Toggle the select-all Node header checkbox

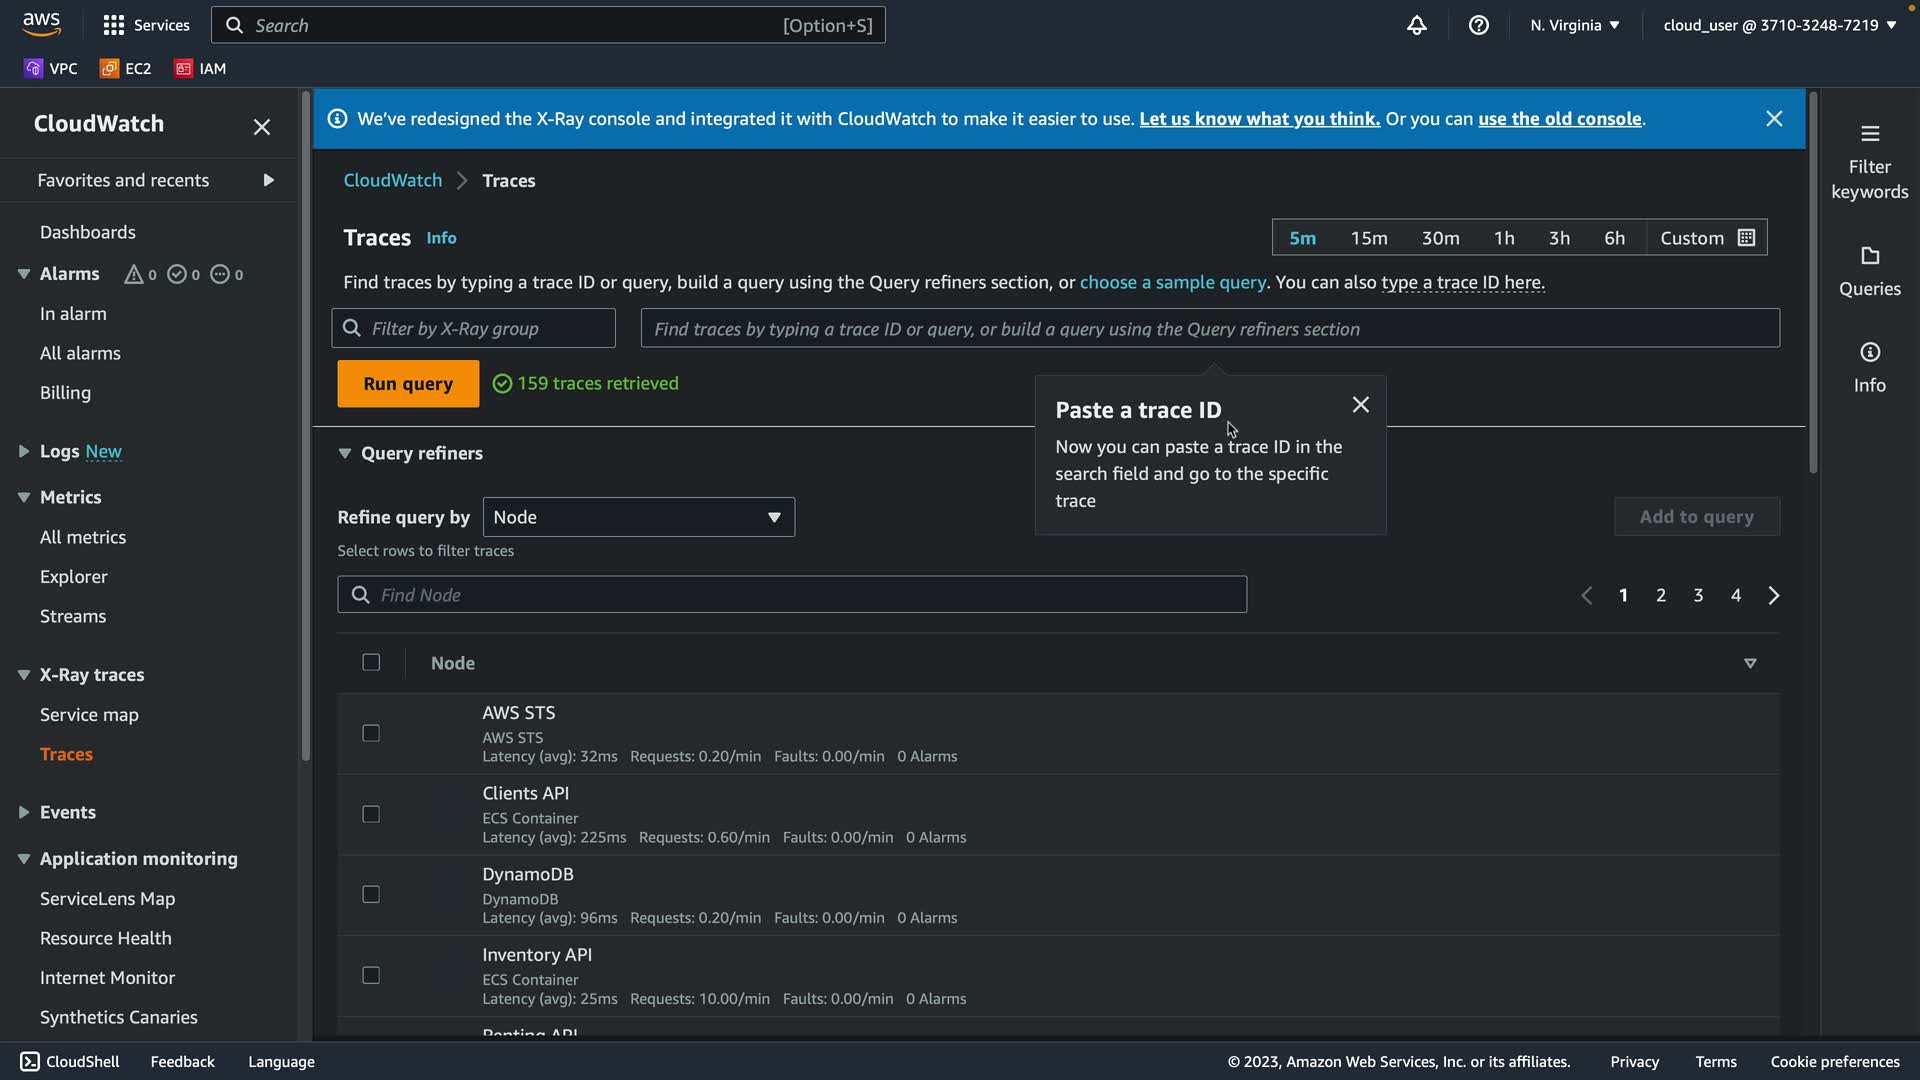click(x=371, y=662)
